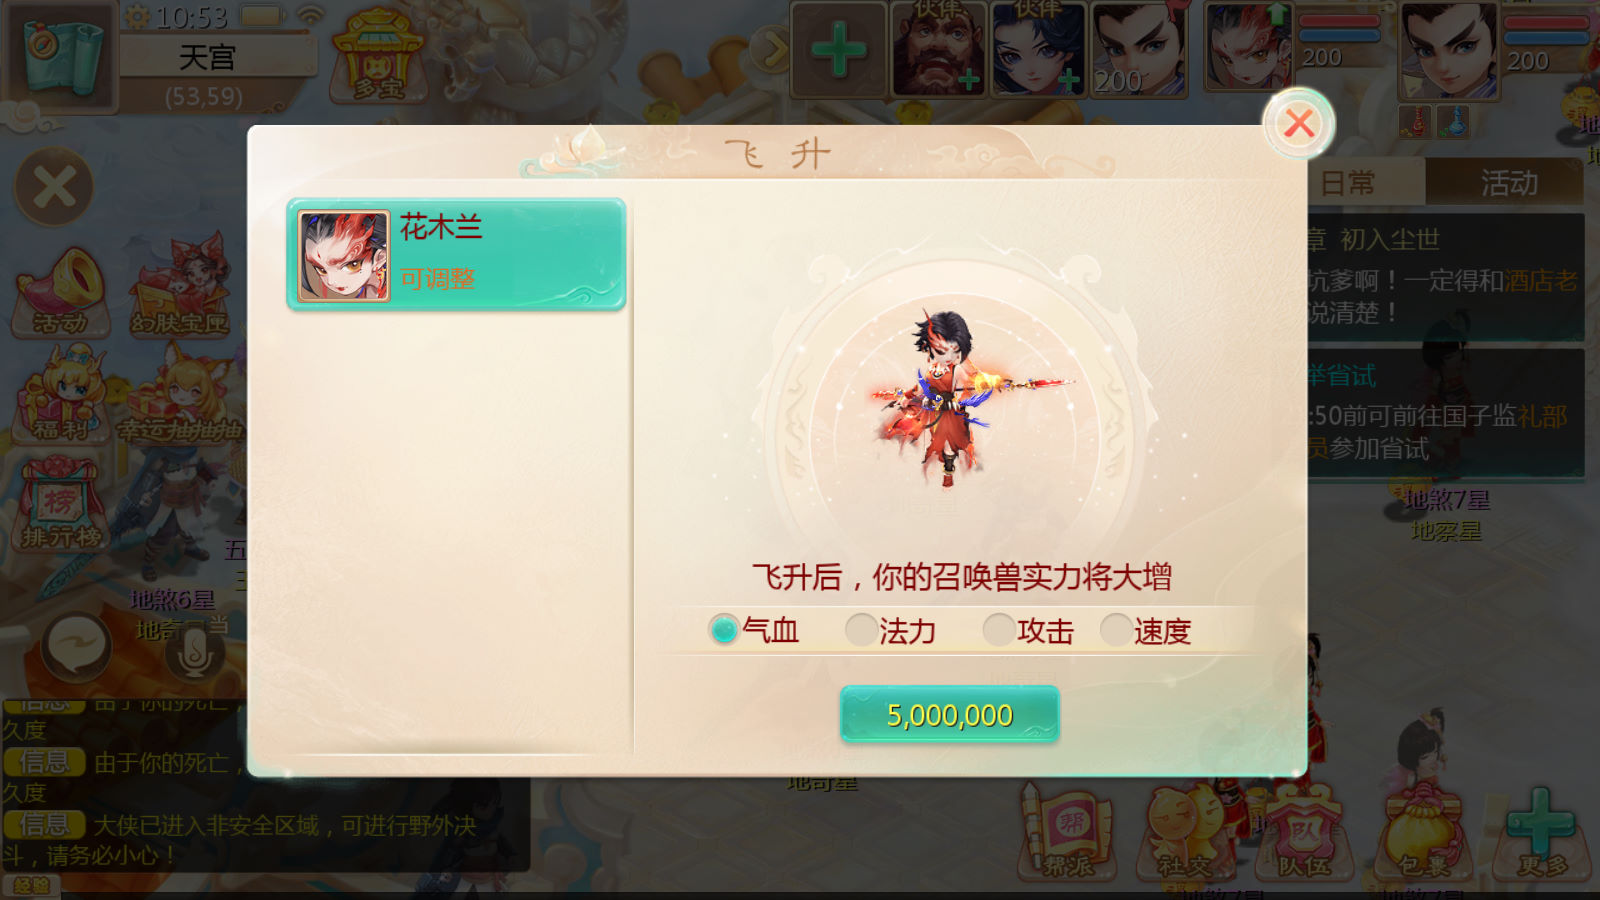Tap the green plus add-partner slot
Image resolution: width=1600 pixels, height=900 pixels.
coord(838,49)
